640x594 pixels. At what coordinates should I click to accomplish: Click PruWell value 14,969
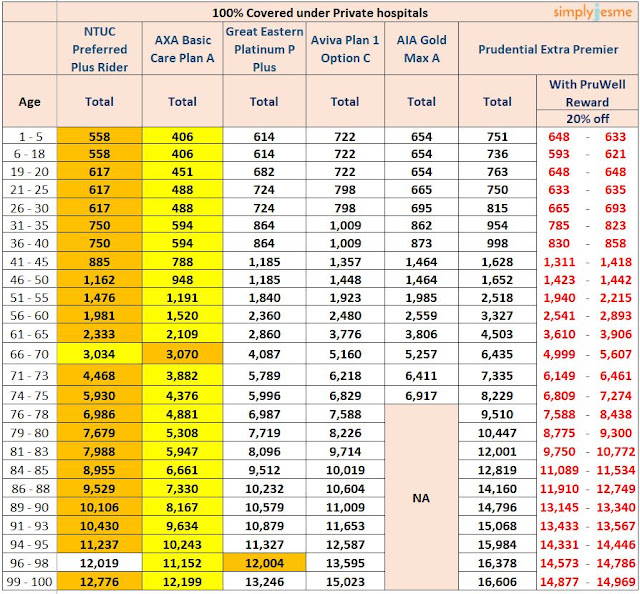pyautogui.click(x=616, y=582)
